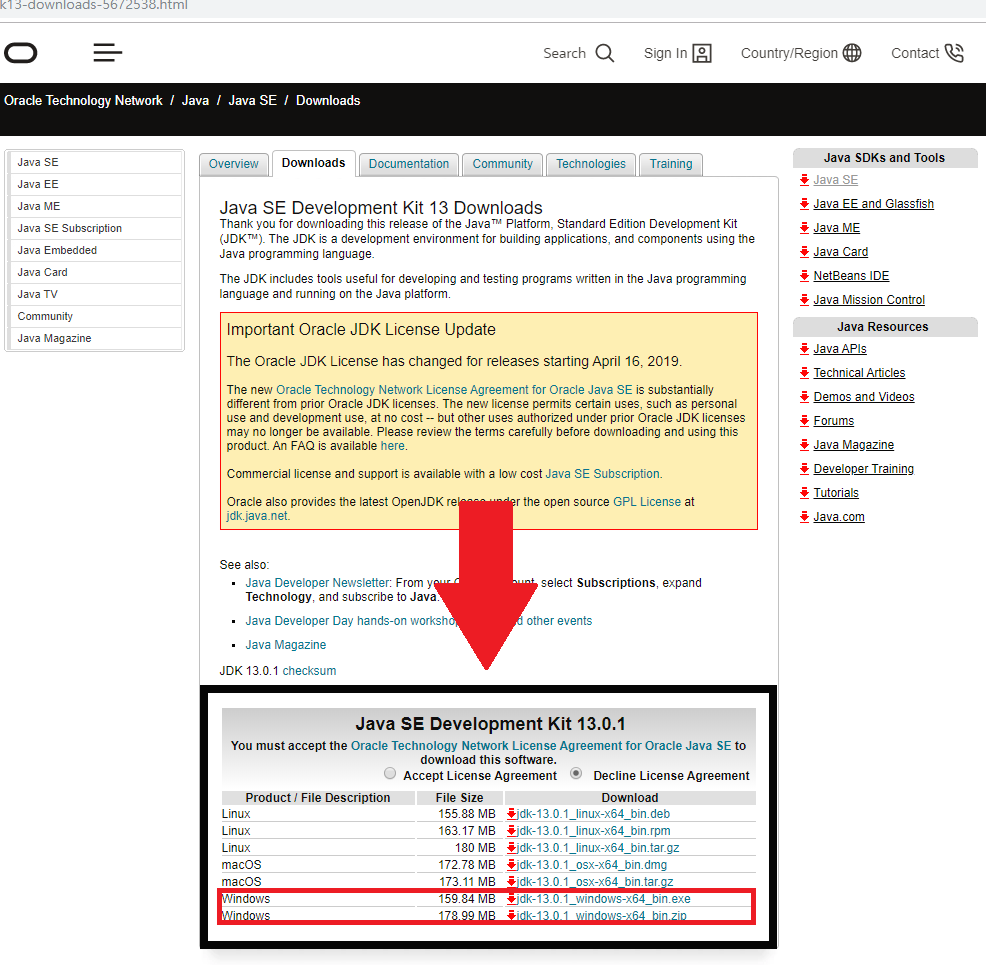986x965 pixels.
Task: Open the hamburger menu icon
Action: pyautogui.click(x=108, y=53)
